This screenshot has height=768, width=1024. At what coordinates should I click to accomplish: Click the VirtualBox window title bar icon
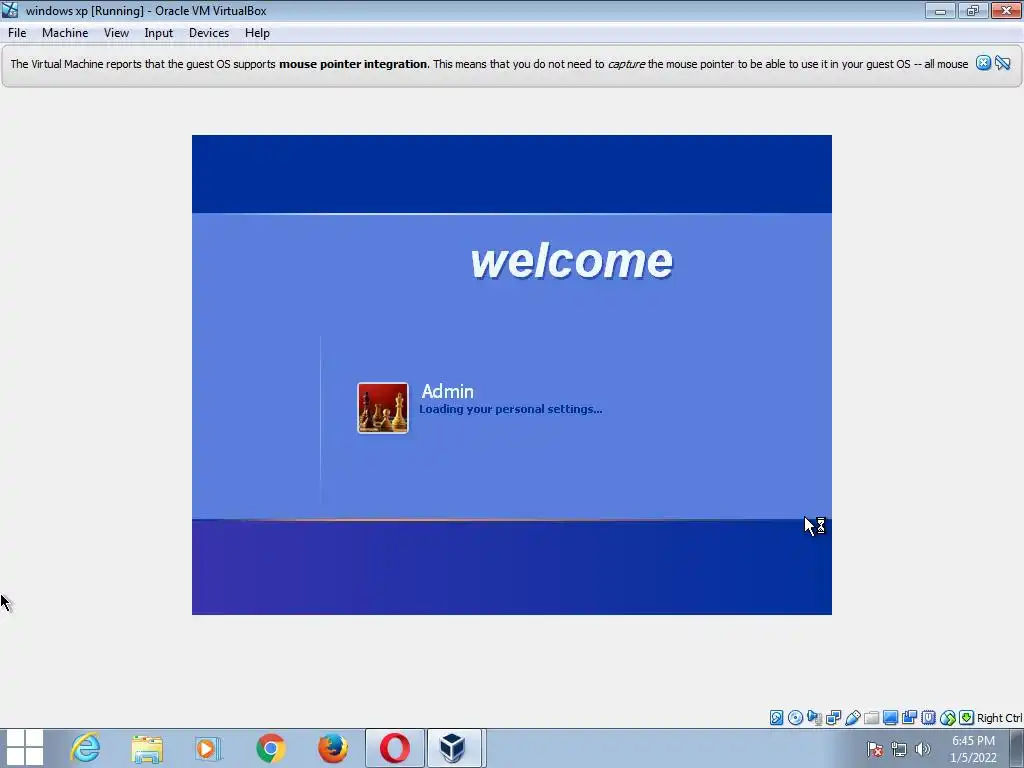click(x=10, y=10)
